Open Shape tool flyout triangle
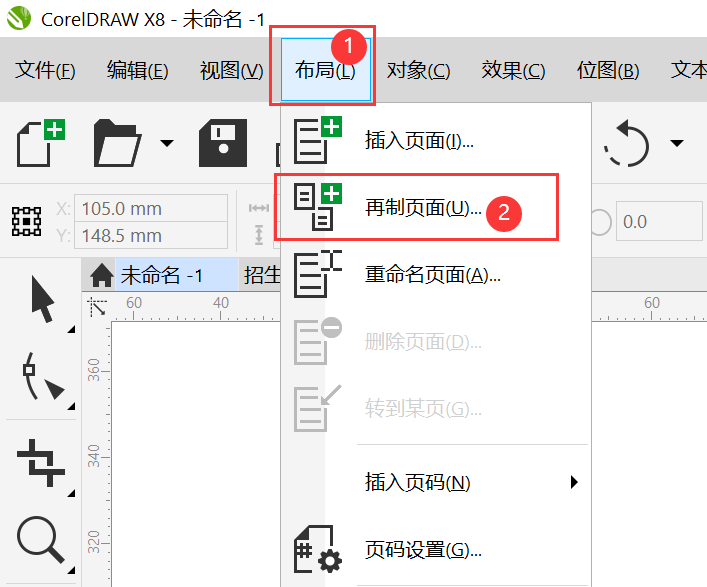Screen dimensions: 707x587 (71, 407)
